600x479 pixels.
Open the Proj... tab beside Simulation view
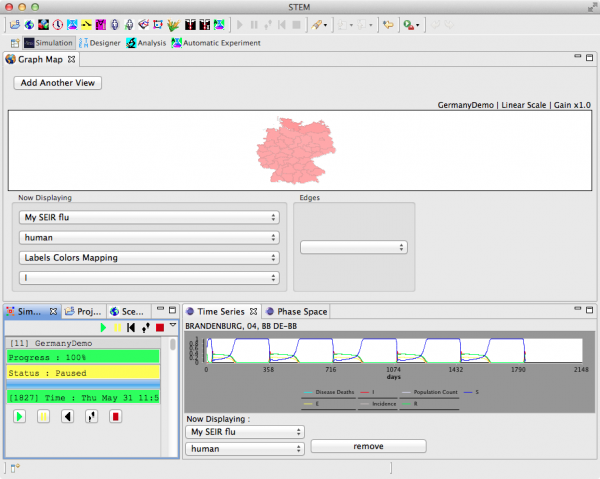[83, 312]
